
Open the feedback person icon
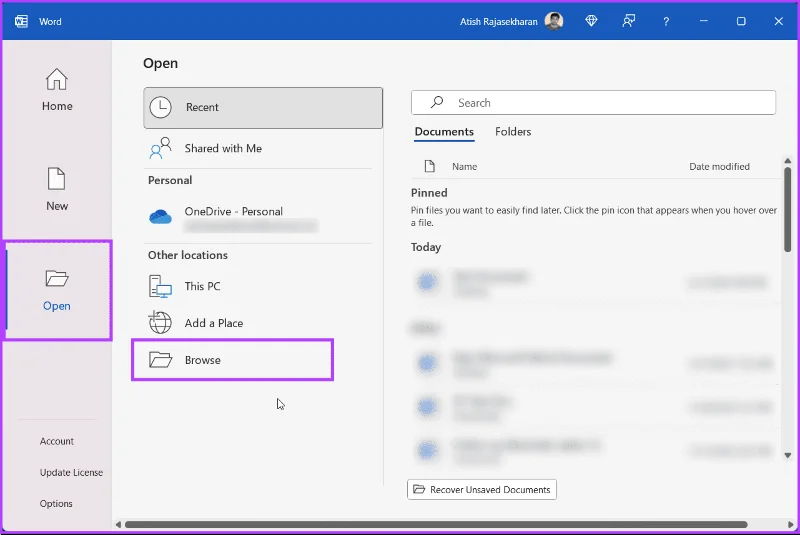click(629, 21)
